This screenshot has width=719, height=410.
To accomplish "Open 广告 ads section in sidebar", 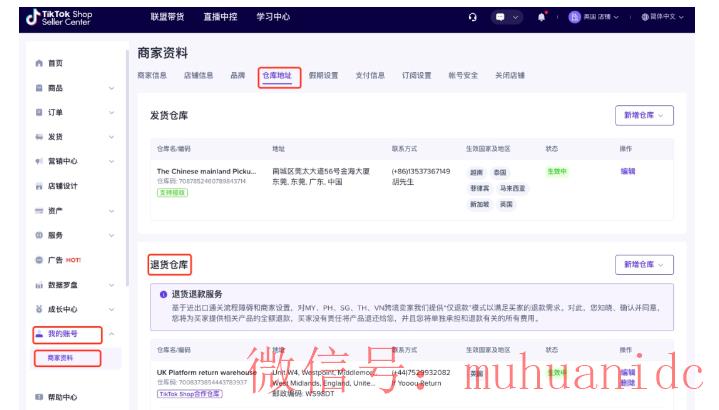I will tap(62, 260).
